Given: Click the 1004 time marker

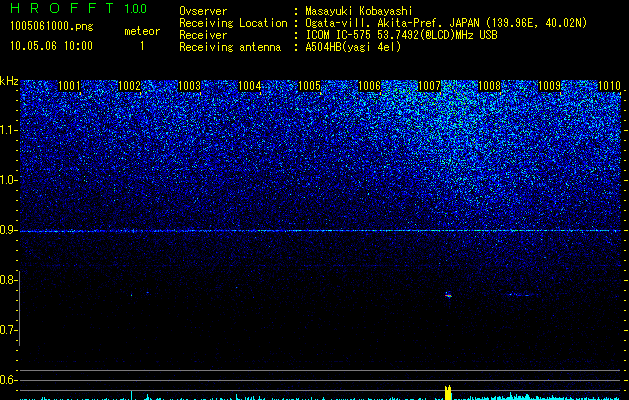Looking at the screenshot, I should click(249, 86).
